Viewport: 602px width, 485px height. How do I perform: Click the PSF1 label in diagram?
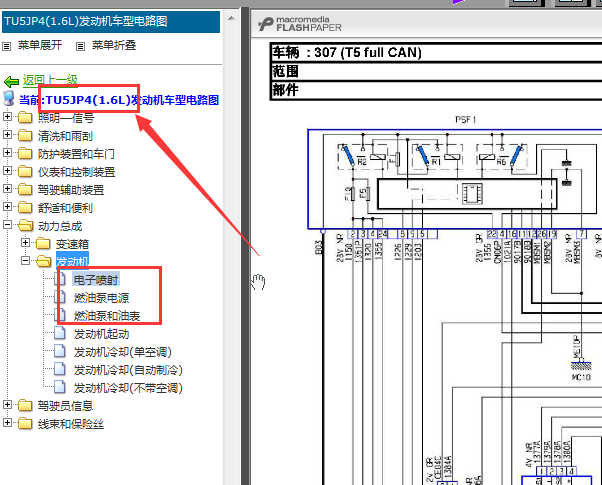[x=466, y=120]
